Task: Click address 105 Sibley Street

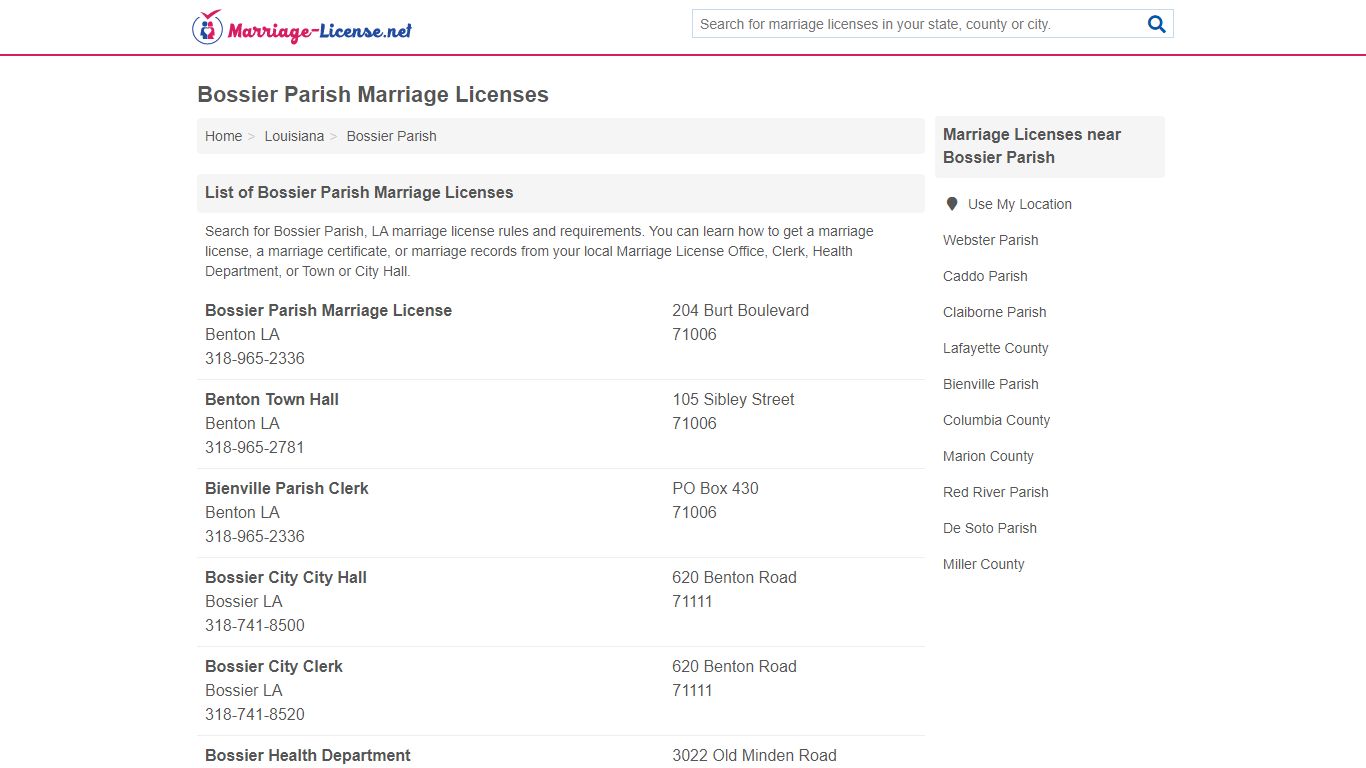Action: coord(733,399)
